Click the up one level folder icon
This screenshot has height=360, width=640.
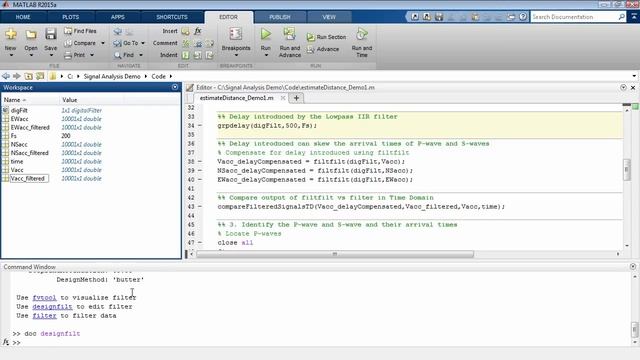(28, 76)
